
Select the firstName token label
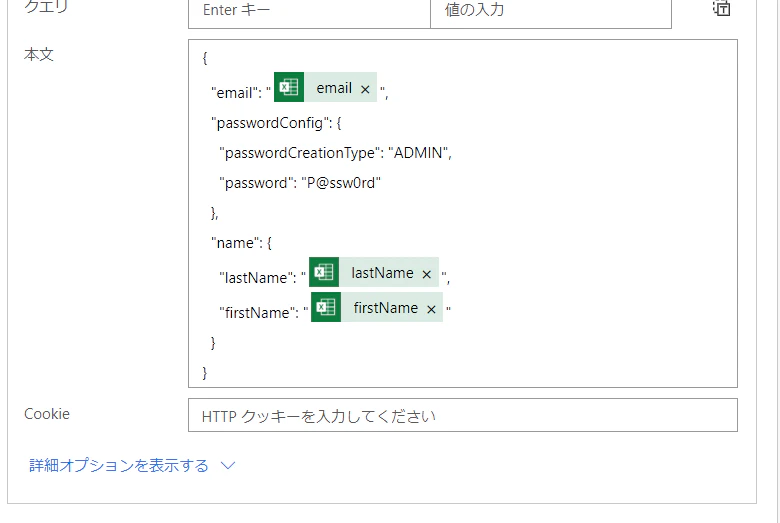coord(386,308)
